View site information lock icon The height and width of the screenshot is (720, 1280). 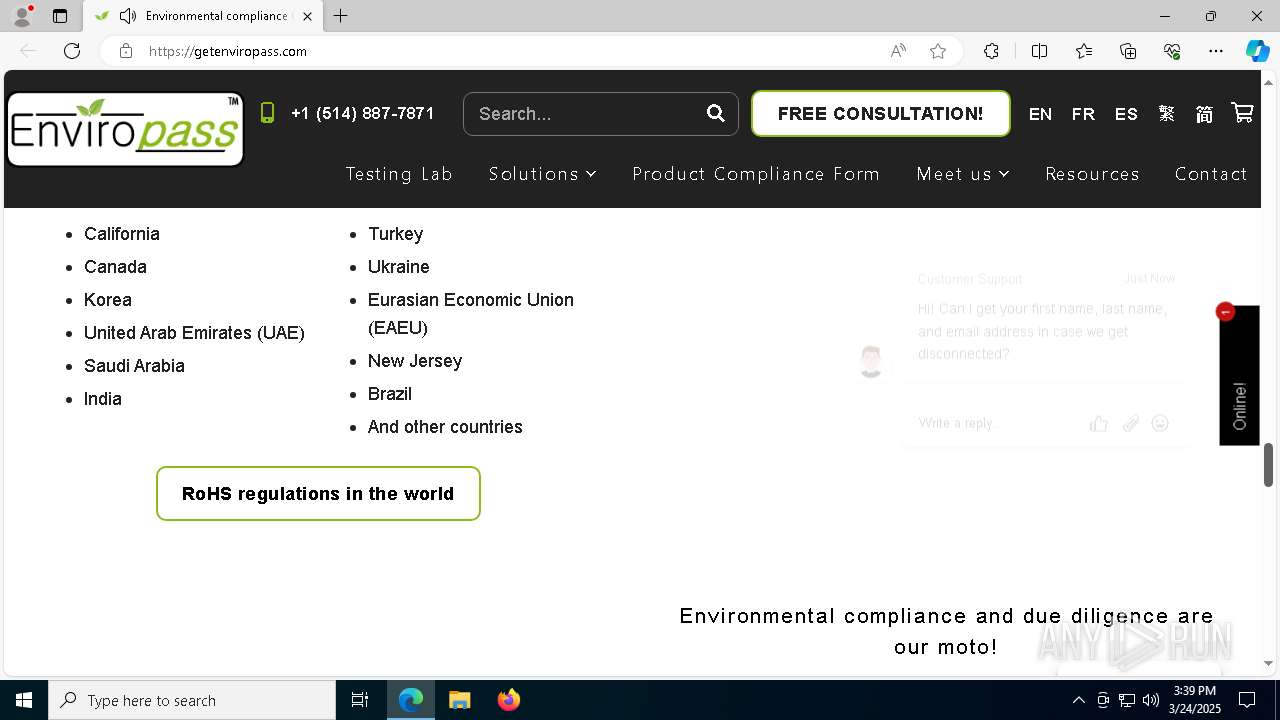126,51
